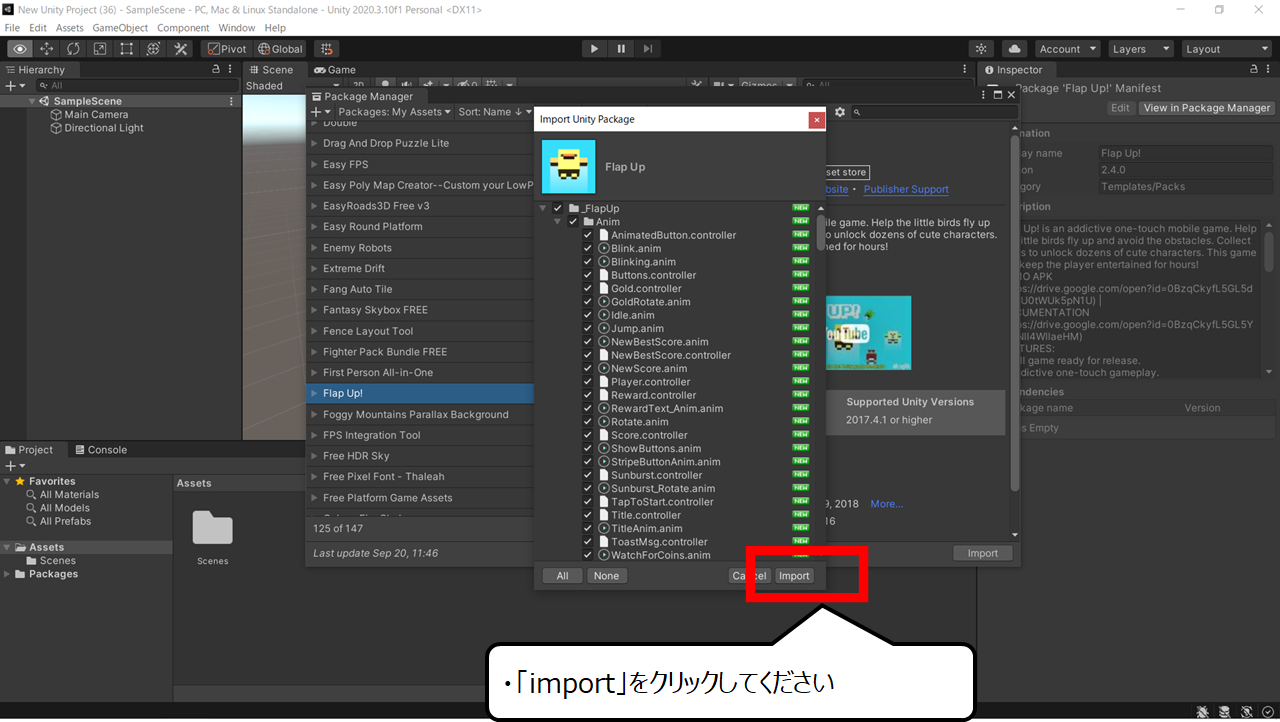Open the File menu
This screenshot has height=722, width=1280.
coord(12,28)
